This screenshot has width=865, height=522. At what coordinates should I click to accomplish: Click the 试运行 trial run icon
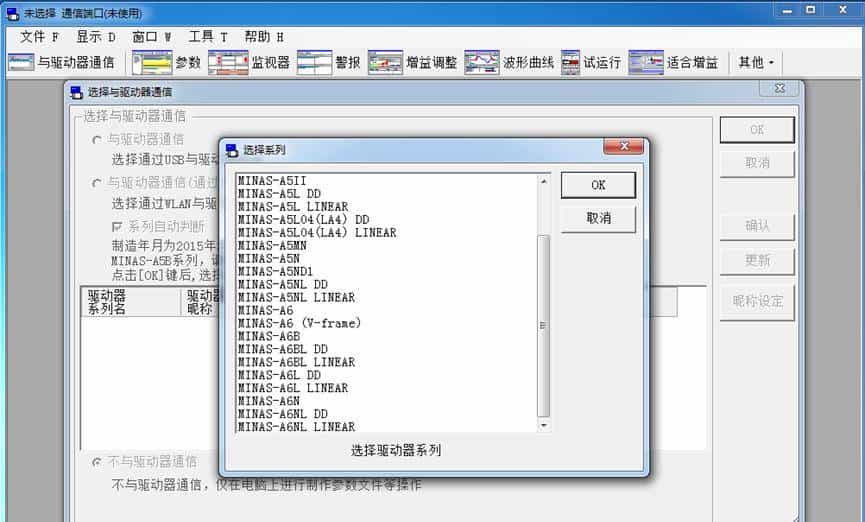pos(570,62)
